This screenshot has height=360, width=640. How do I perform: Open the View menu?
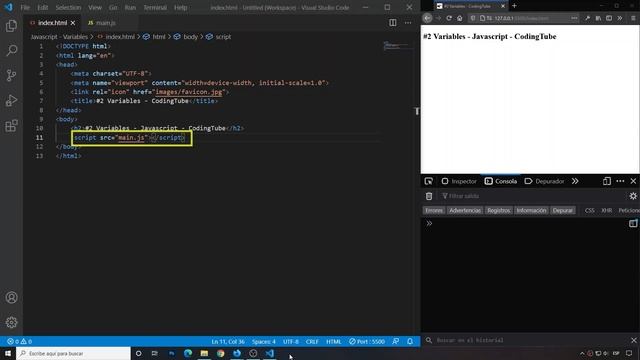click(x=95, y=7)
